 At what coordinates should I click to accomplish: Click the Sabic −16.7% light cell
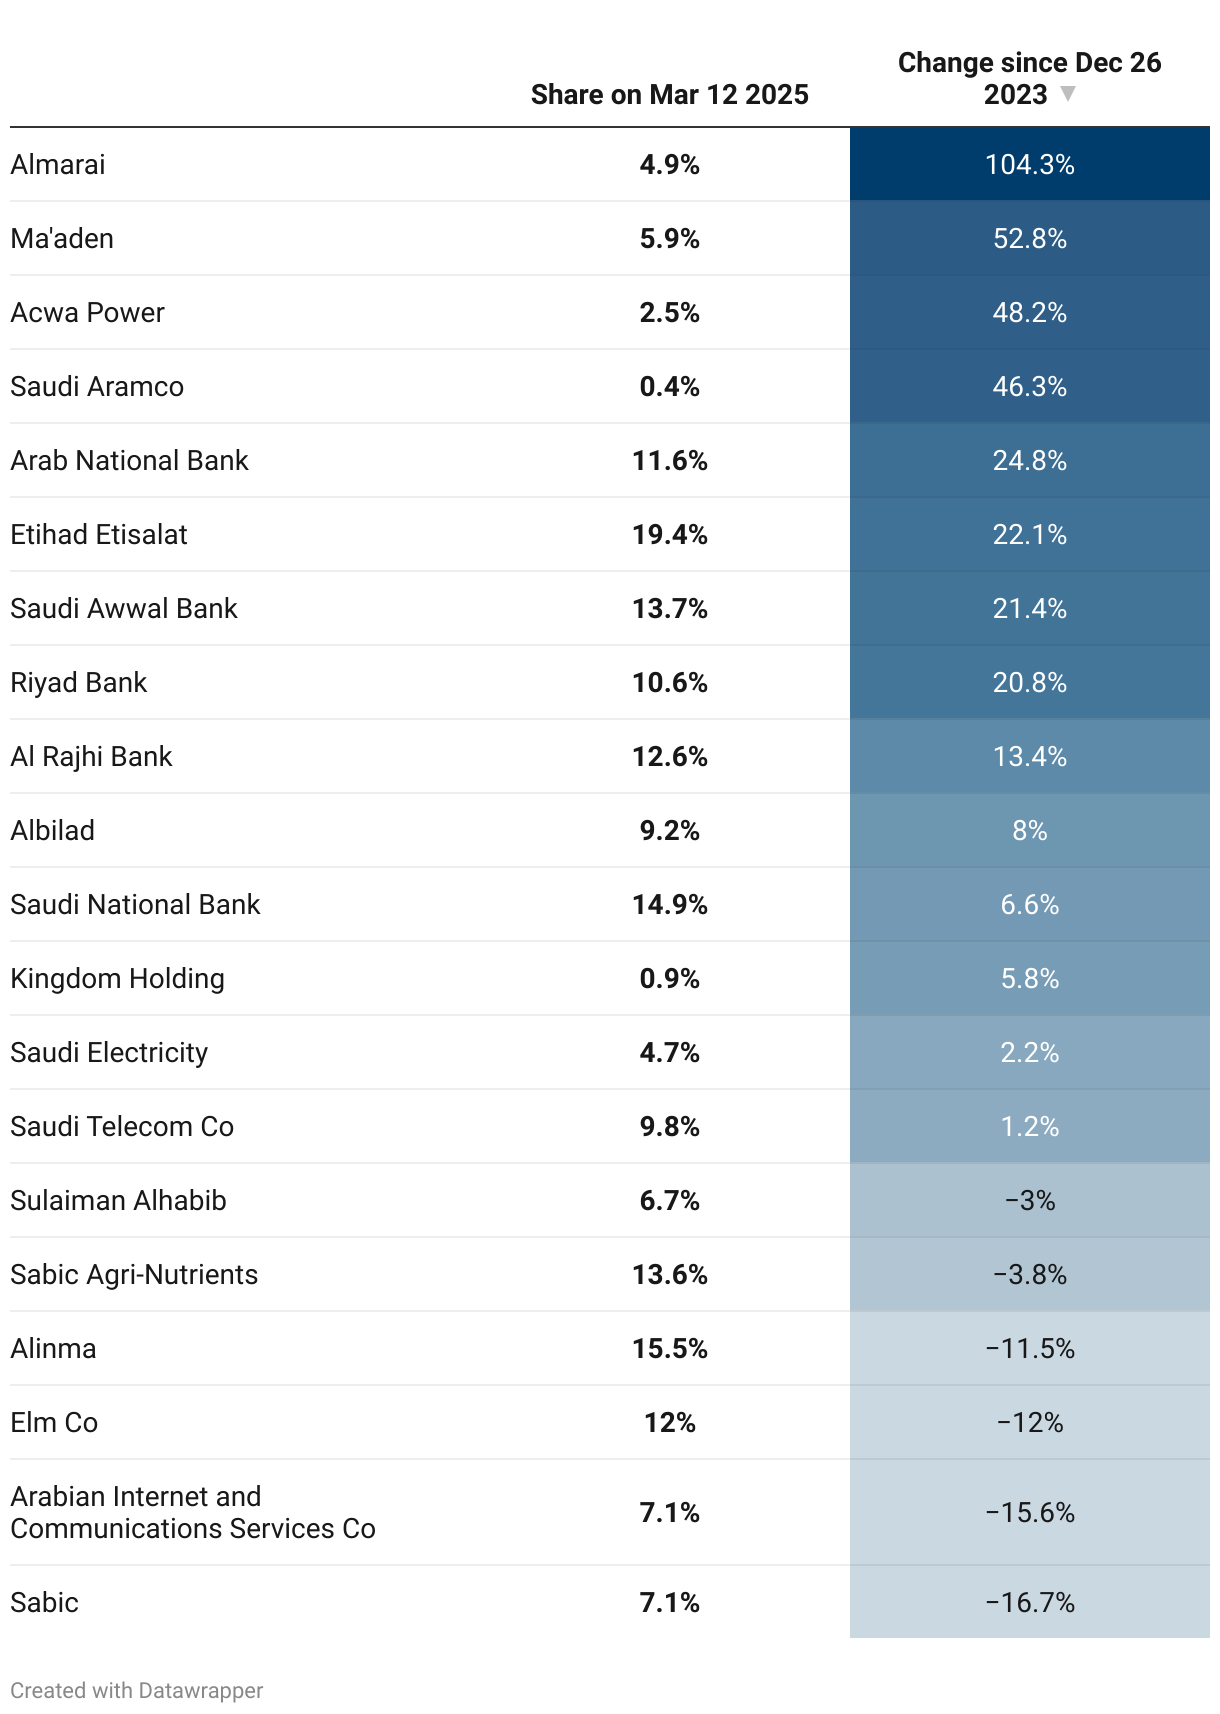pos(1029,1602)
